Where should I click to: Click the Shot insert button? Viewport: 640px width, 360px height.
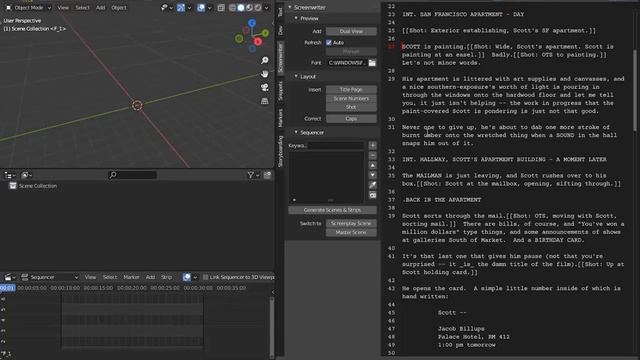click(x=351, y=107)
